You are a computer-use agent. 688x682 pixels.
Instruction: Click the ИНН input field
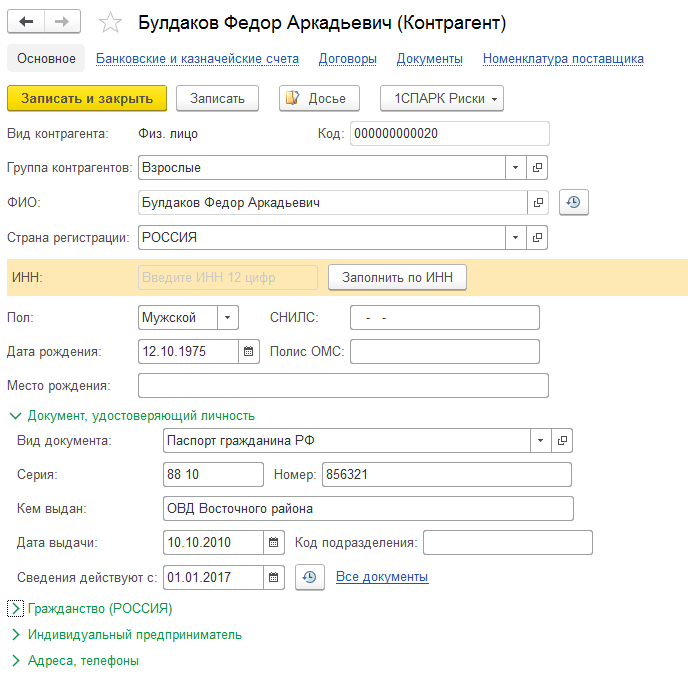tap(228, 277)
